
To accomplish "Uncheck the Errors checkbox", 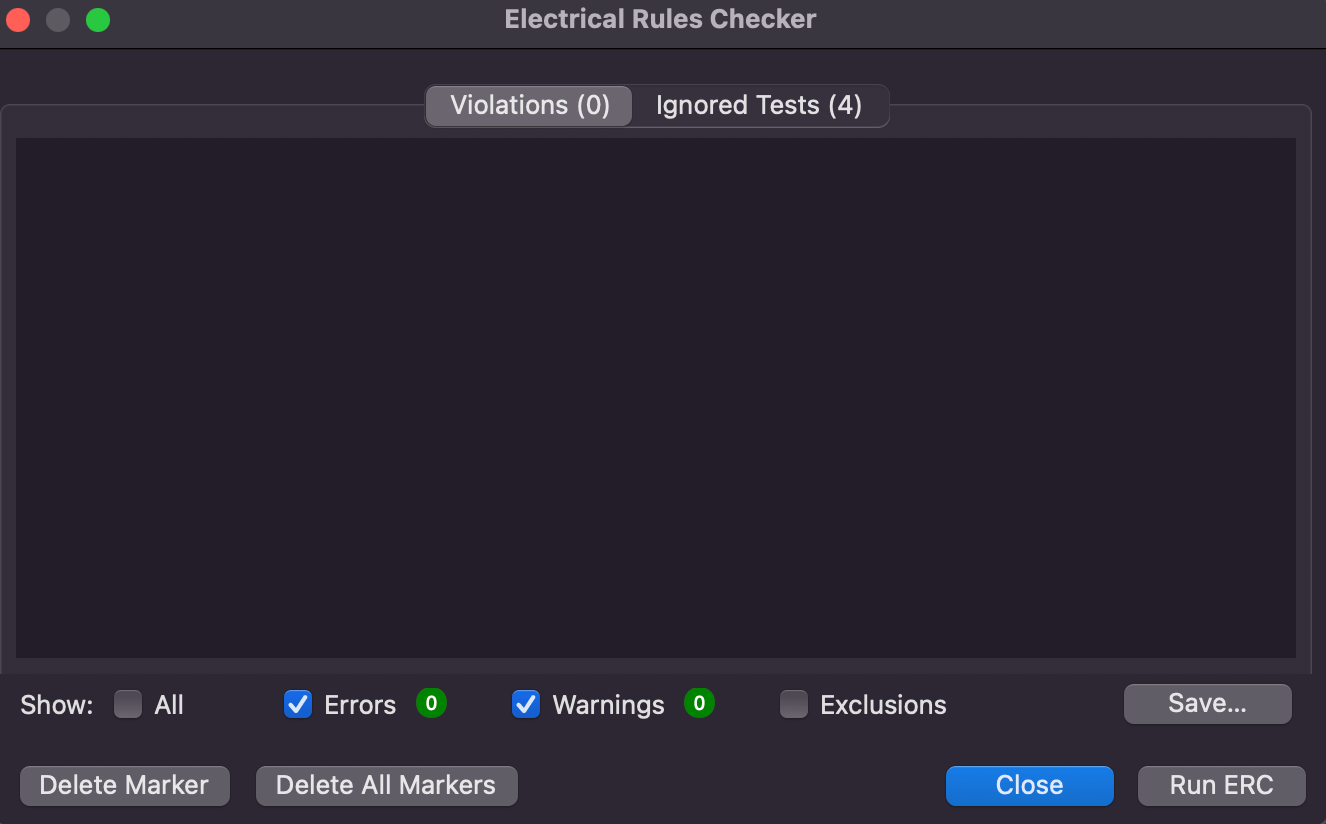I will pyautogui.click(x=298, y=705).
